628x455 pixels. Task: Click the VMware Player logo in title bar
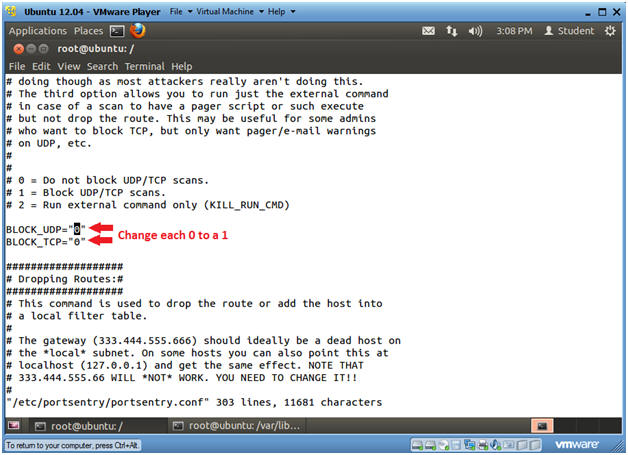click(x=11, y=11)
